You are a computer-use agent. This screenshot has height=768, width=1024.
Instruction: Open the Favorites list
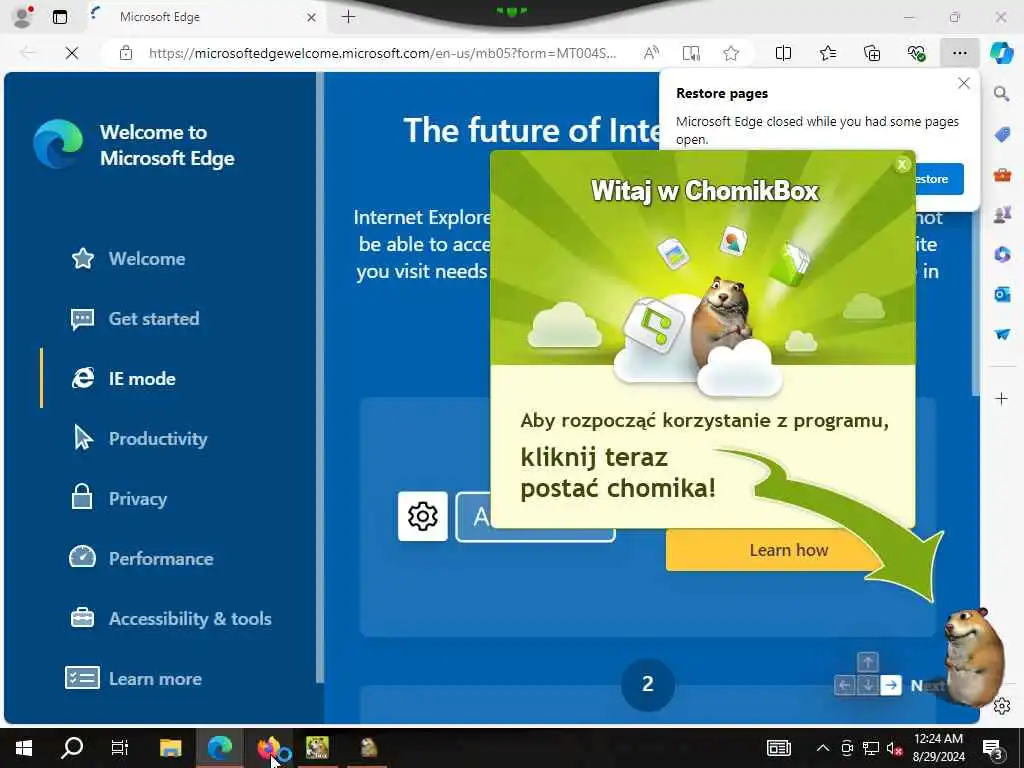click(x=827, y=53)
